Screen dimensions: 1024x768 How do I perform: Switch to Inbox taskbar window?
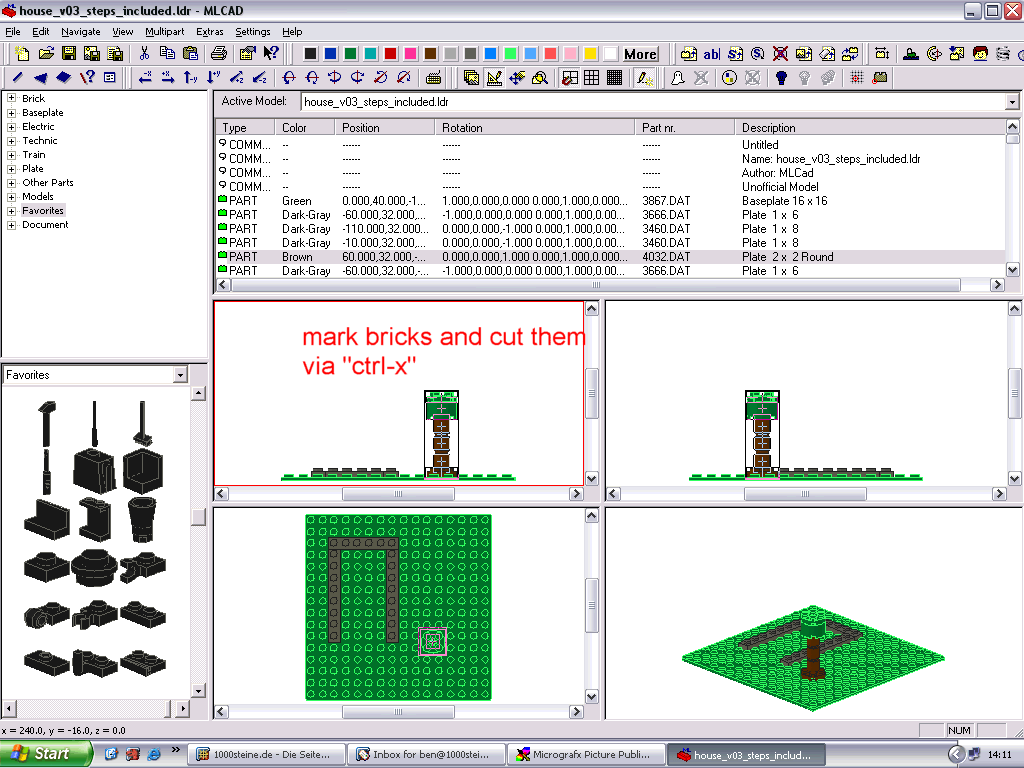pyautogui.click(x=426, y=754)
